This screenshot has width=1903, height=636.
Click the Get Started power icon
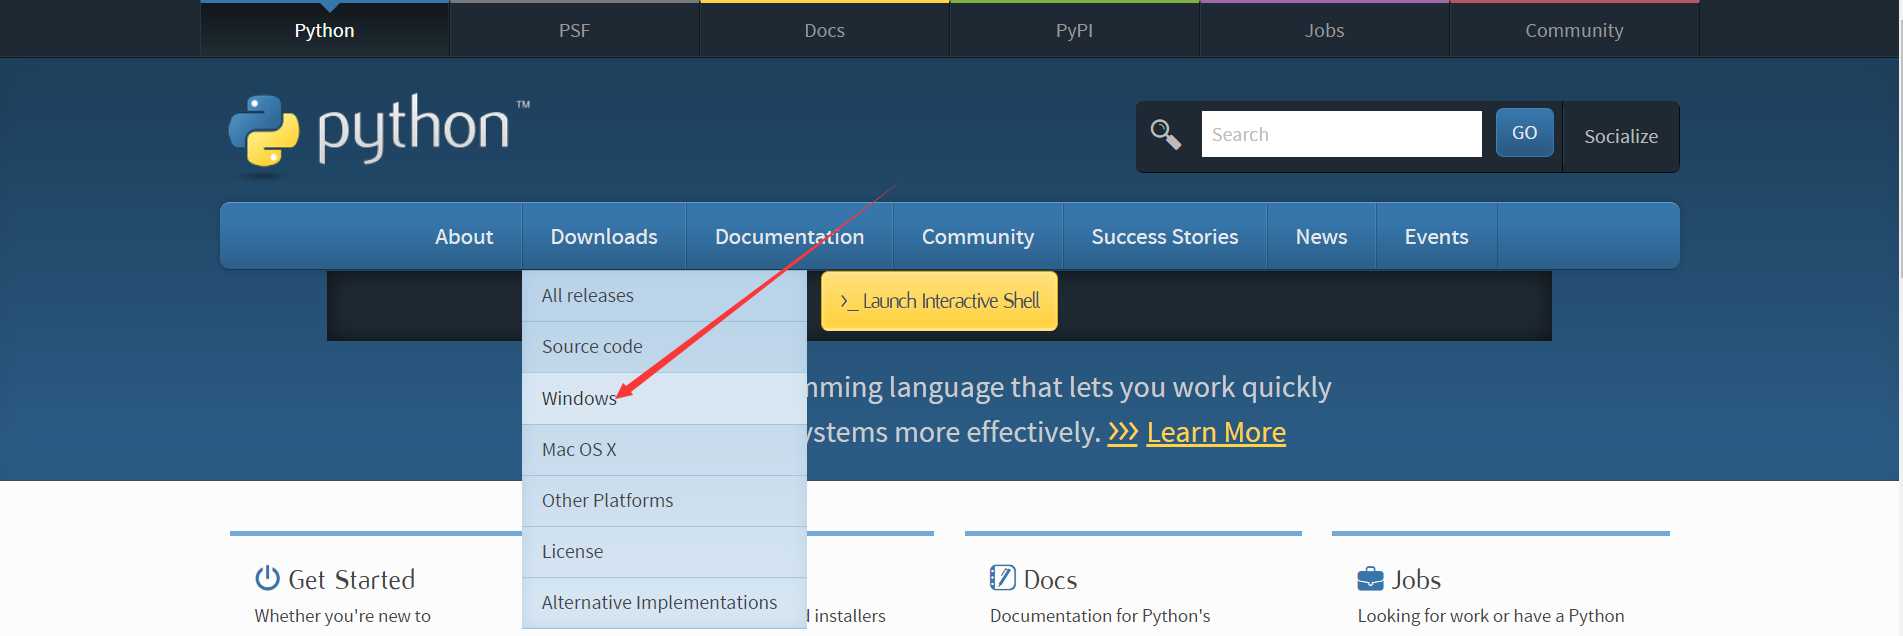coord(267,578)
